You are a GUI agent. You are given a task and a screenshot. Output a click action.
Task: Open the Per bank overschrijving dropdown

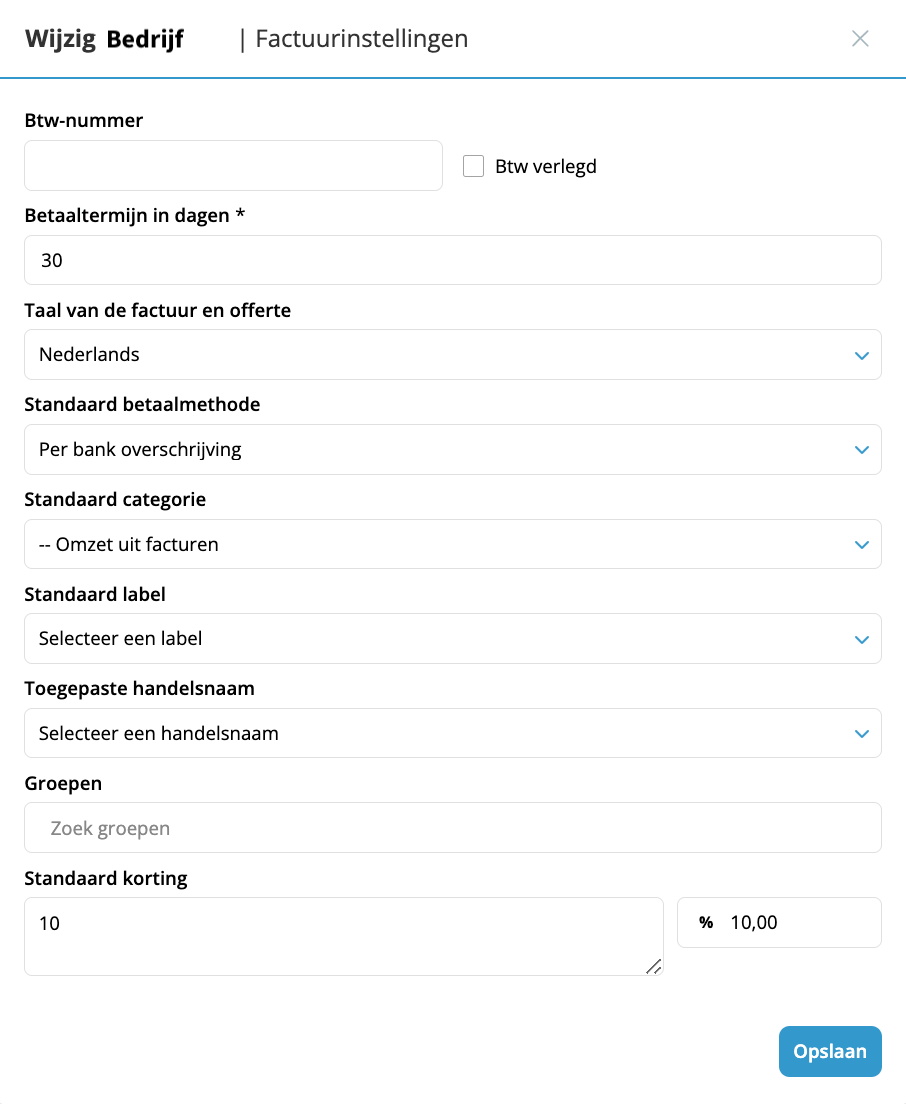[x=453, y=449]
